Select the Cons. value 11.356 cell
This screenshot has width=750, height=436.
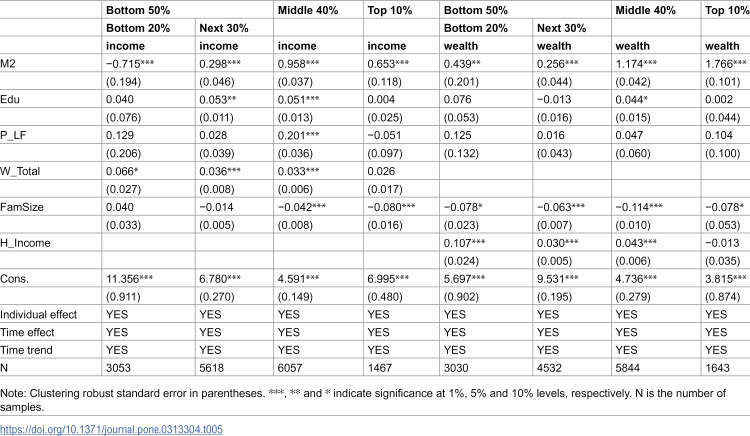[129, 279]
